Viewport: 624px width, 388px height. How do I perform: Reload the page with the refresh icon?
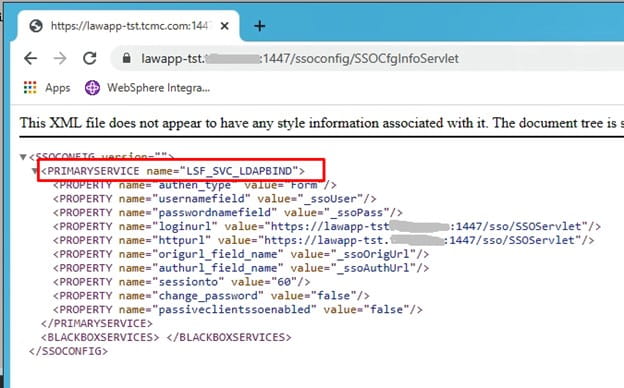point(90,58)
